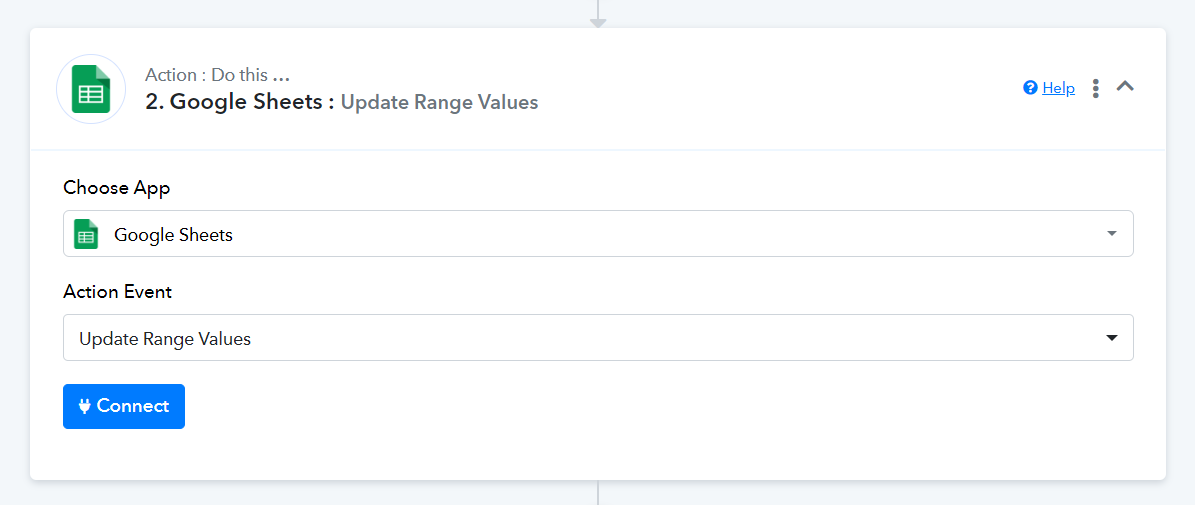
Task: Open the three-dot step options menu
Action: click(1096, 88)
